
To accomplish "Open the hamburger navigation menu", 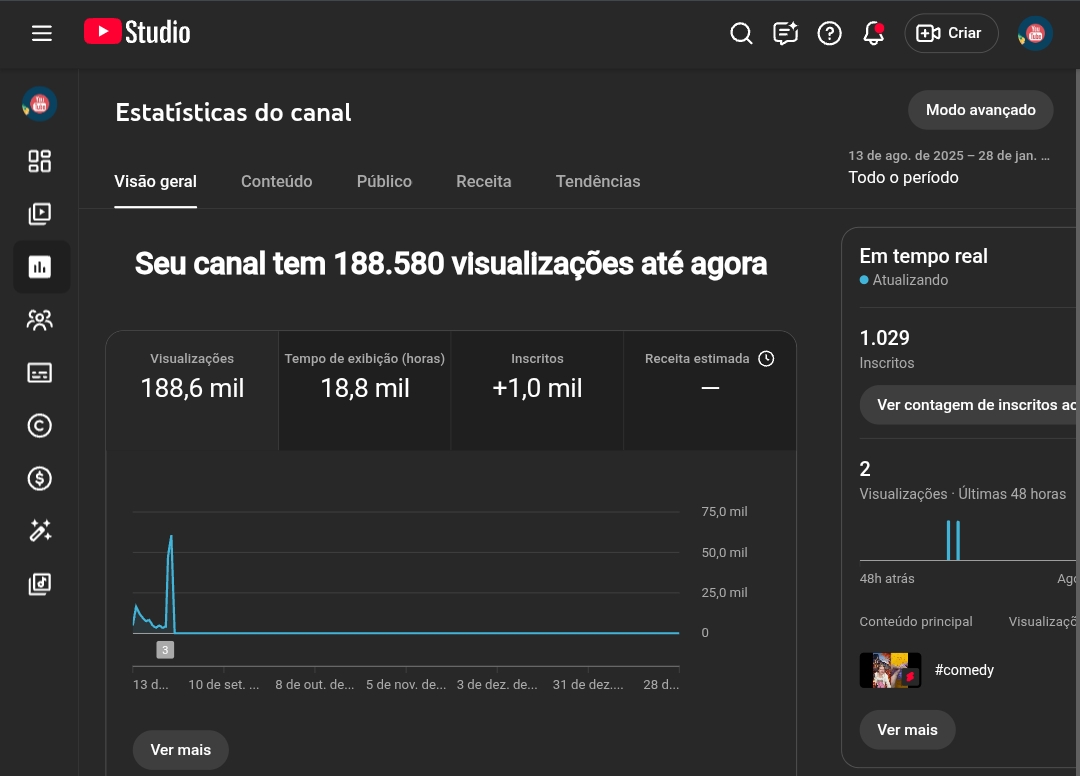I will 41,33.
